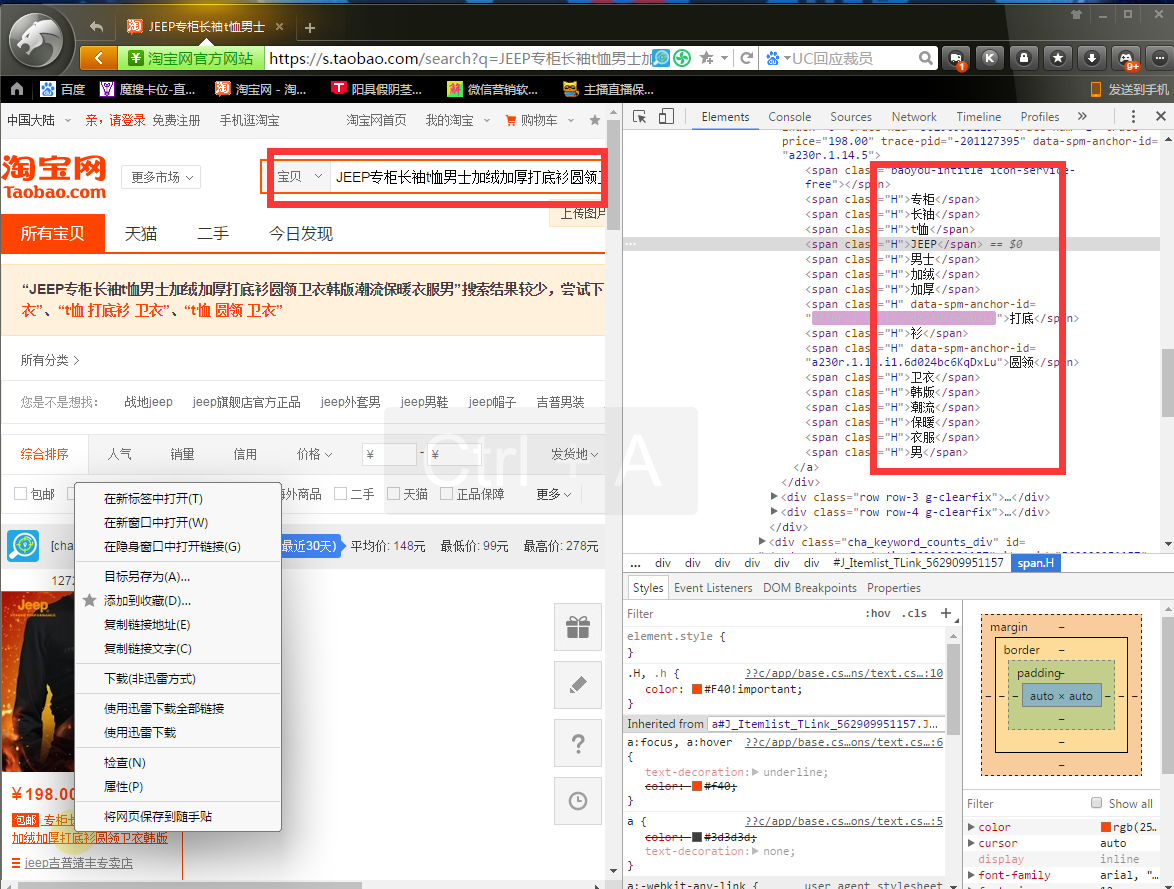Open DevTools customize three-dot menu
Screen dimensions: 1174x889
(1133, 116)
